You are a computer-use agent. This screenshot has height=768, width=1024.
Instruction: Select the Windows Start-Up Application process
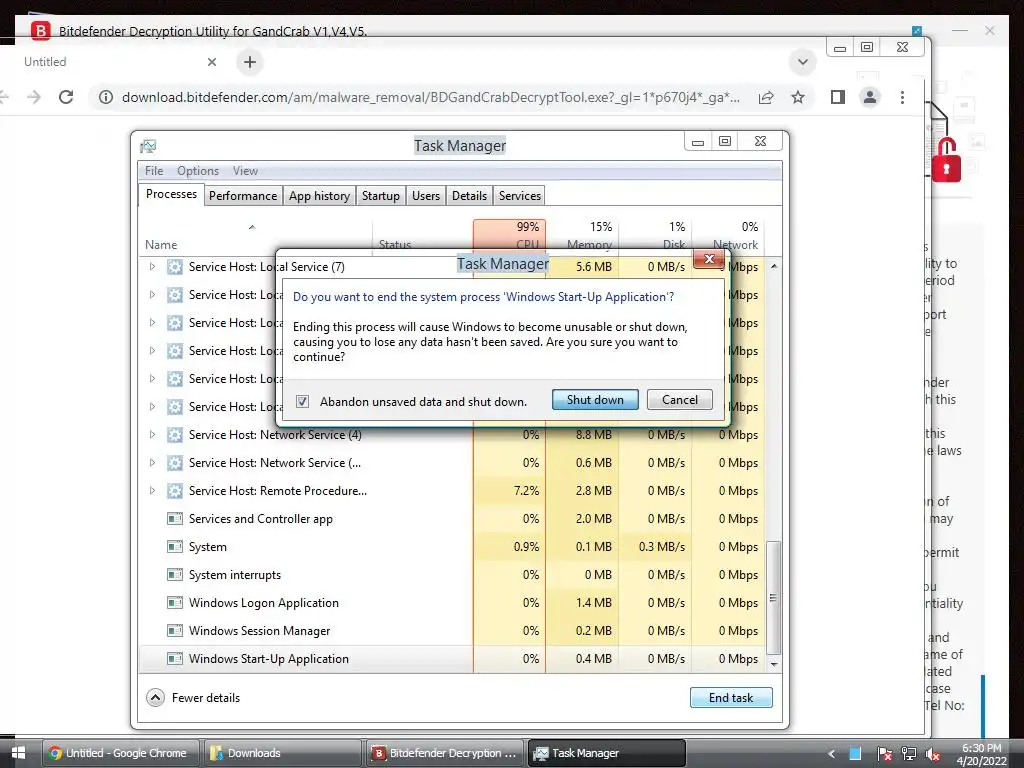tap(452, 659)
